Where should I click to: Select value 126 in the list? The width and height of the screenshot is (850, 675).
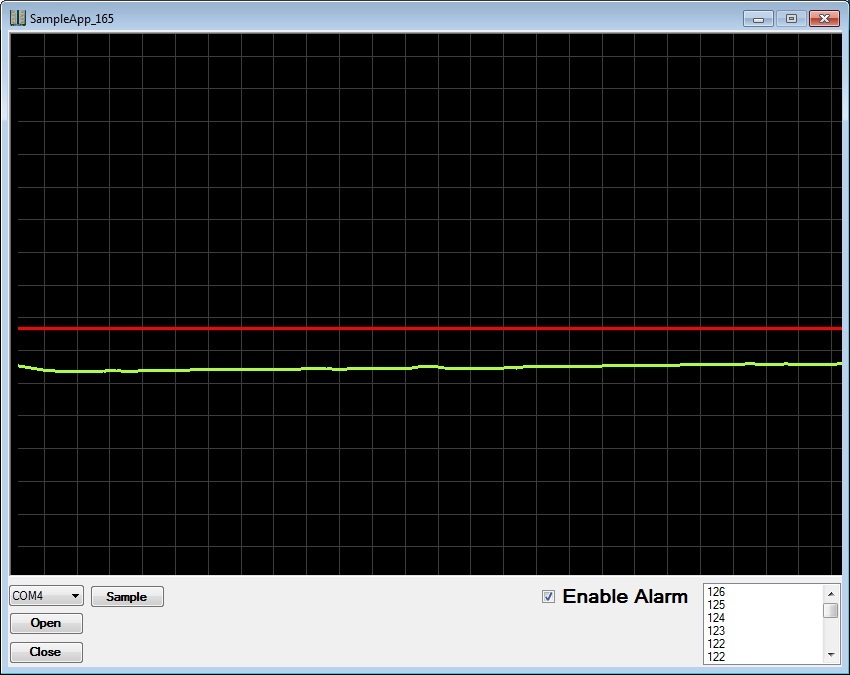click(x=716, y=592)
